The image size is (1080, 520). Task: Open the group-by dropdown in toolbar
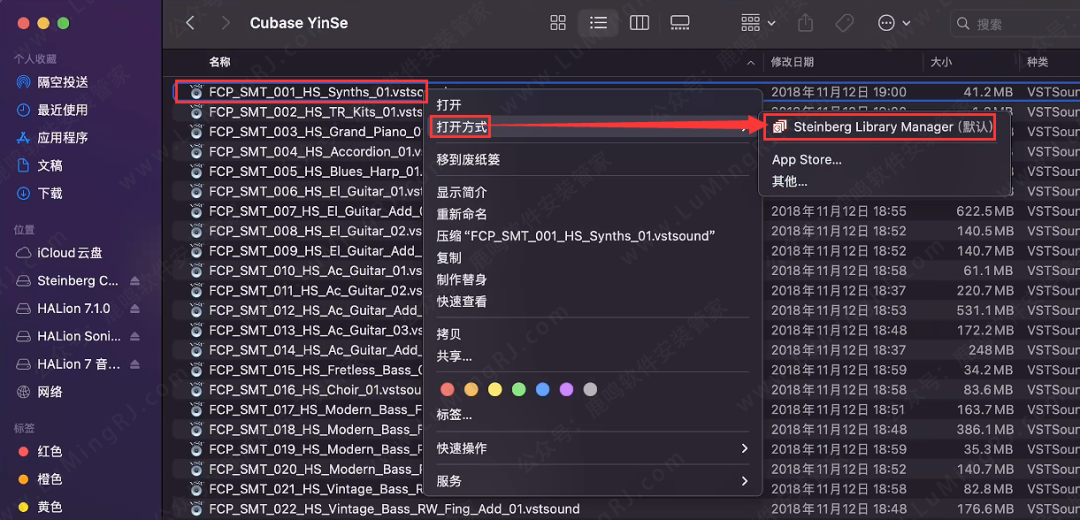point(758,23)
